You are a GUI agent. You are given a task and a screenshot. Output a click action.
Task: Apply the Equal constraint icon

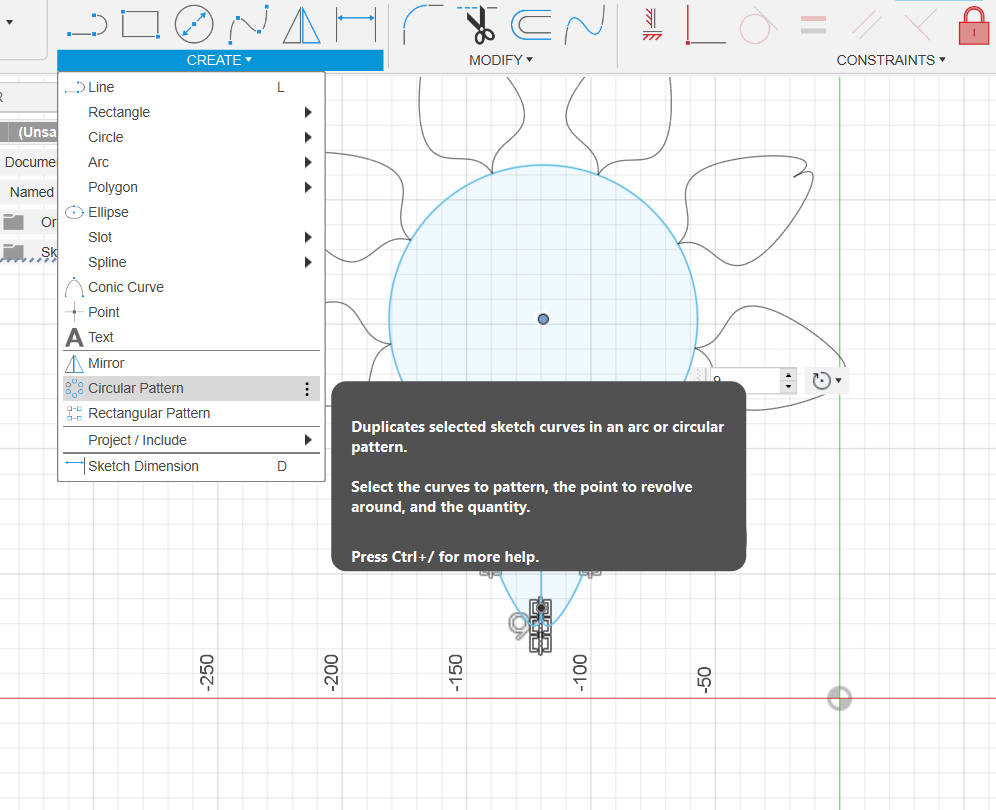pos(813,25)
